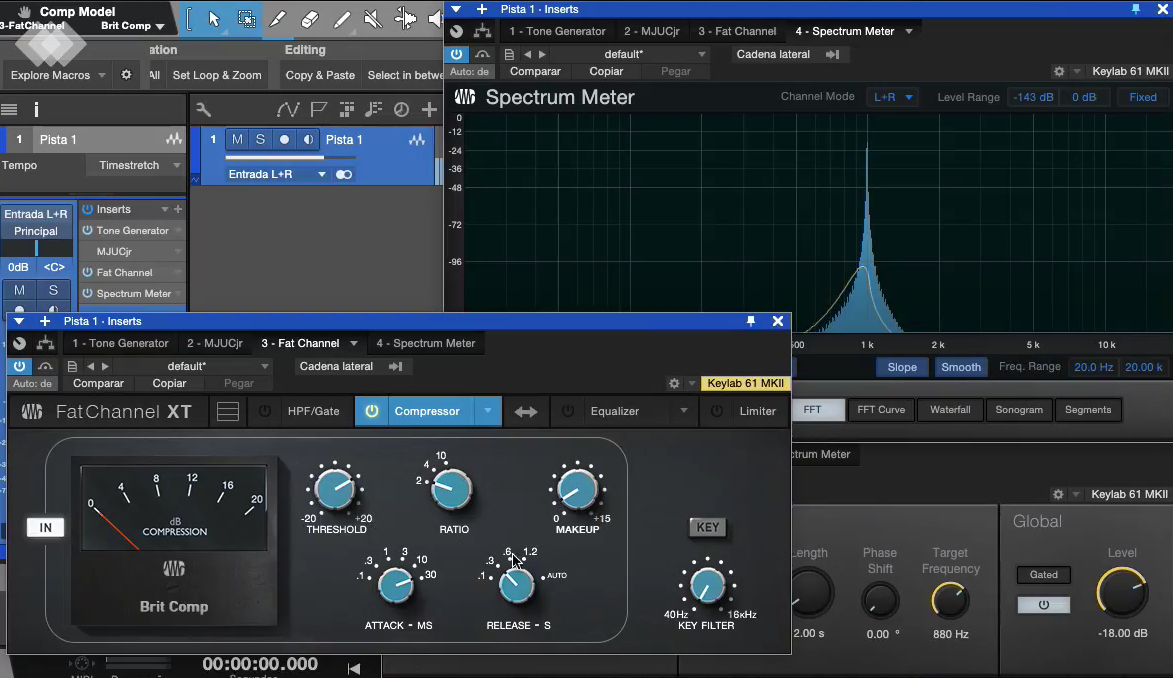Image resolution: width=1173 pixels, height=678 pixels.
Task: Open the Fat Channel window gear settings
Action: pyautogui.click(x=674, y=383)
